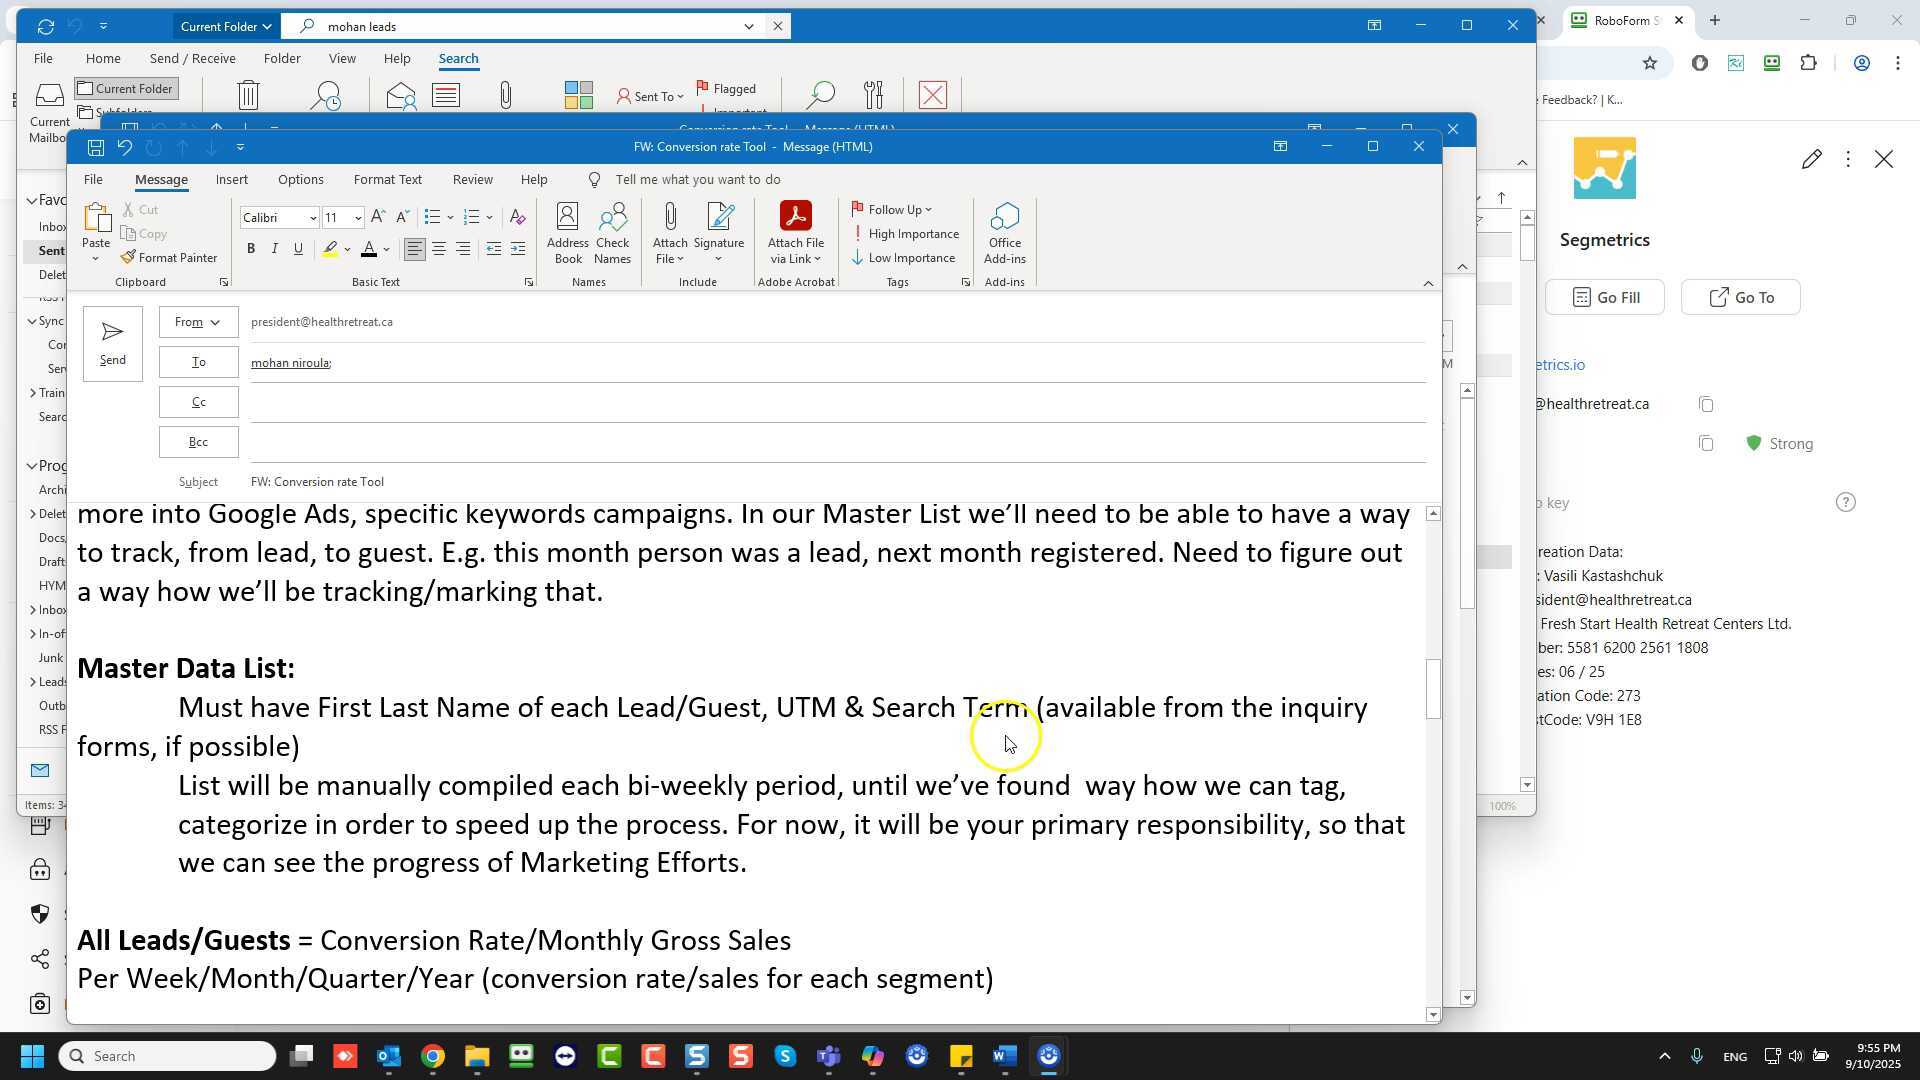Click the Bcc recipient button
1920x1080 pixels.
point(198,442)
